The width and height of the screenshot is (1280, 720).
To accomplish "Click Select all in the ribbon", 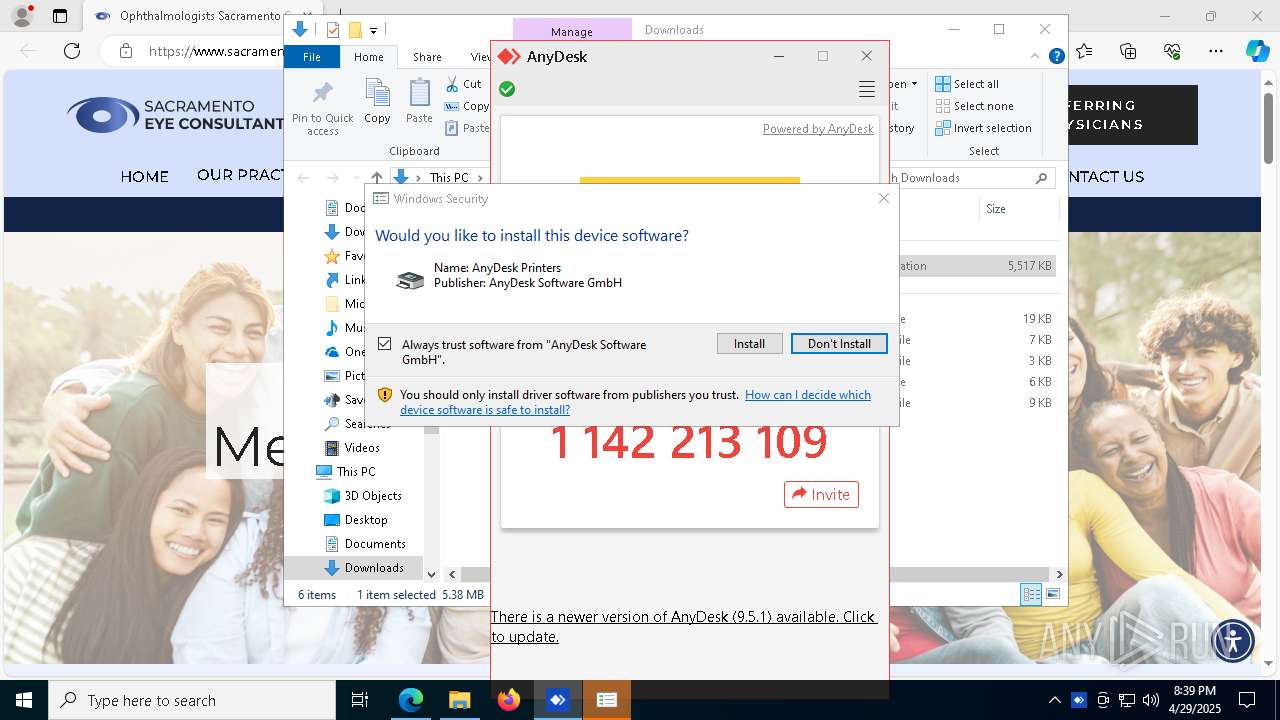I will [967, 84].
